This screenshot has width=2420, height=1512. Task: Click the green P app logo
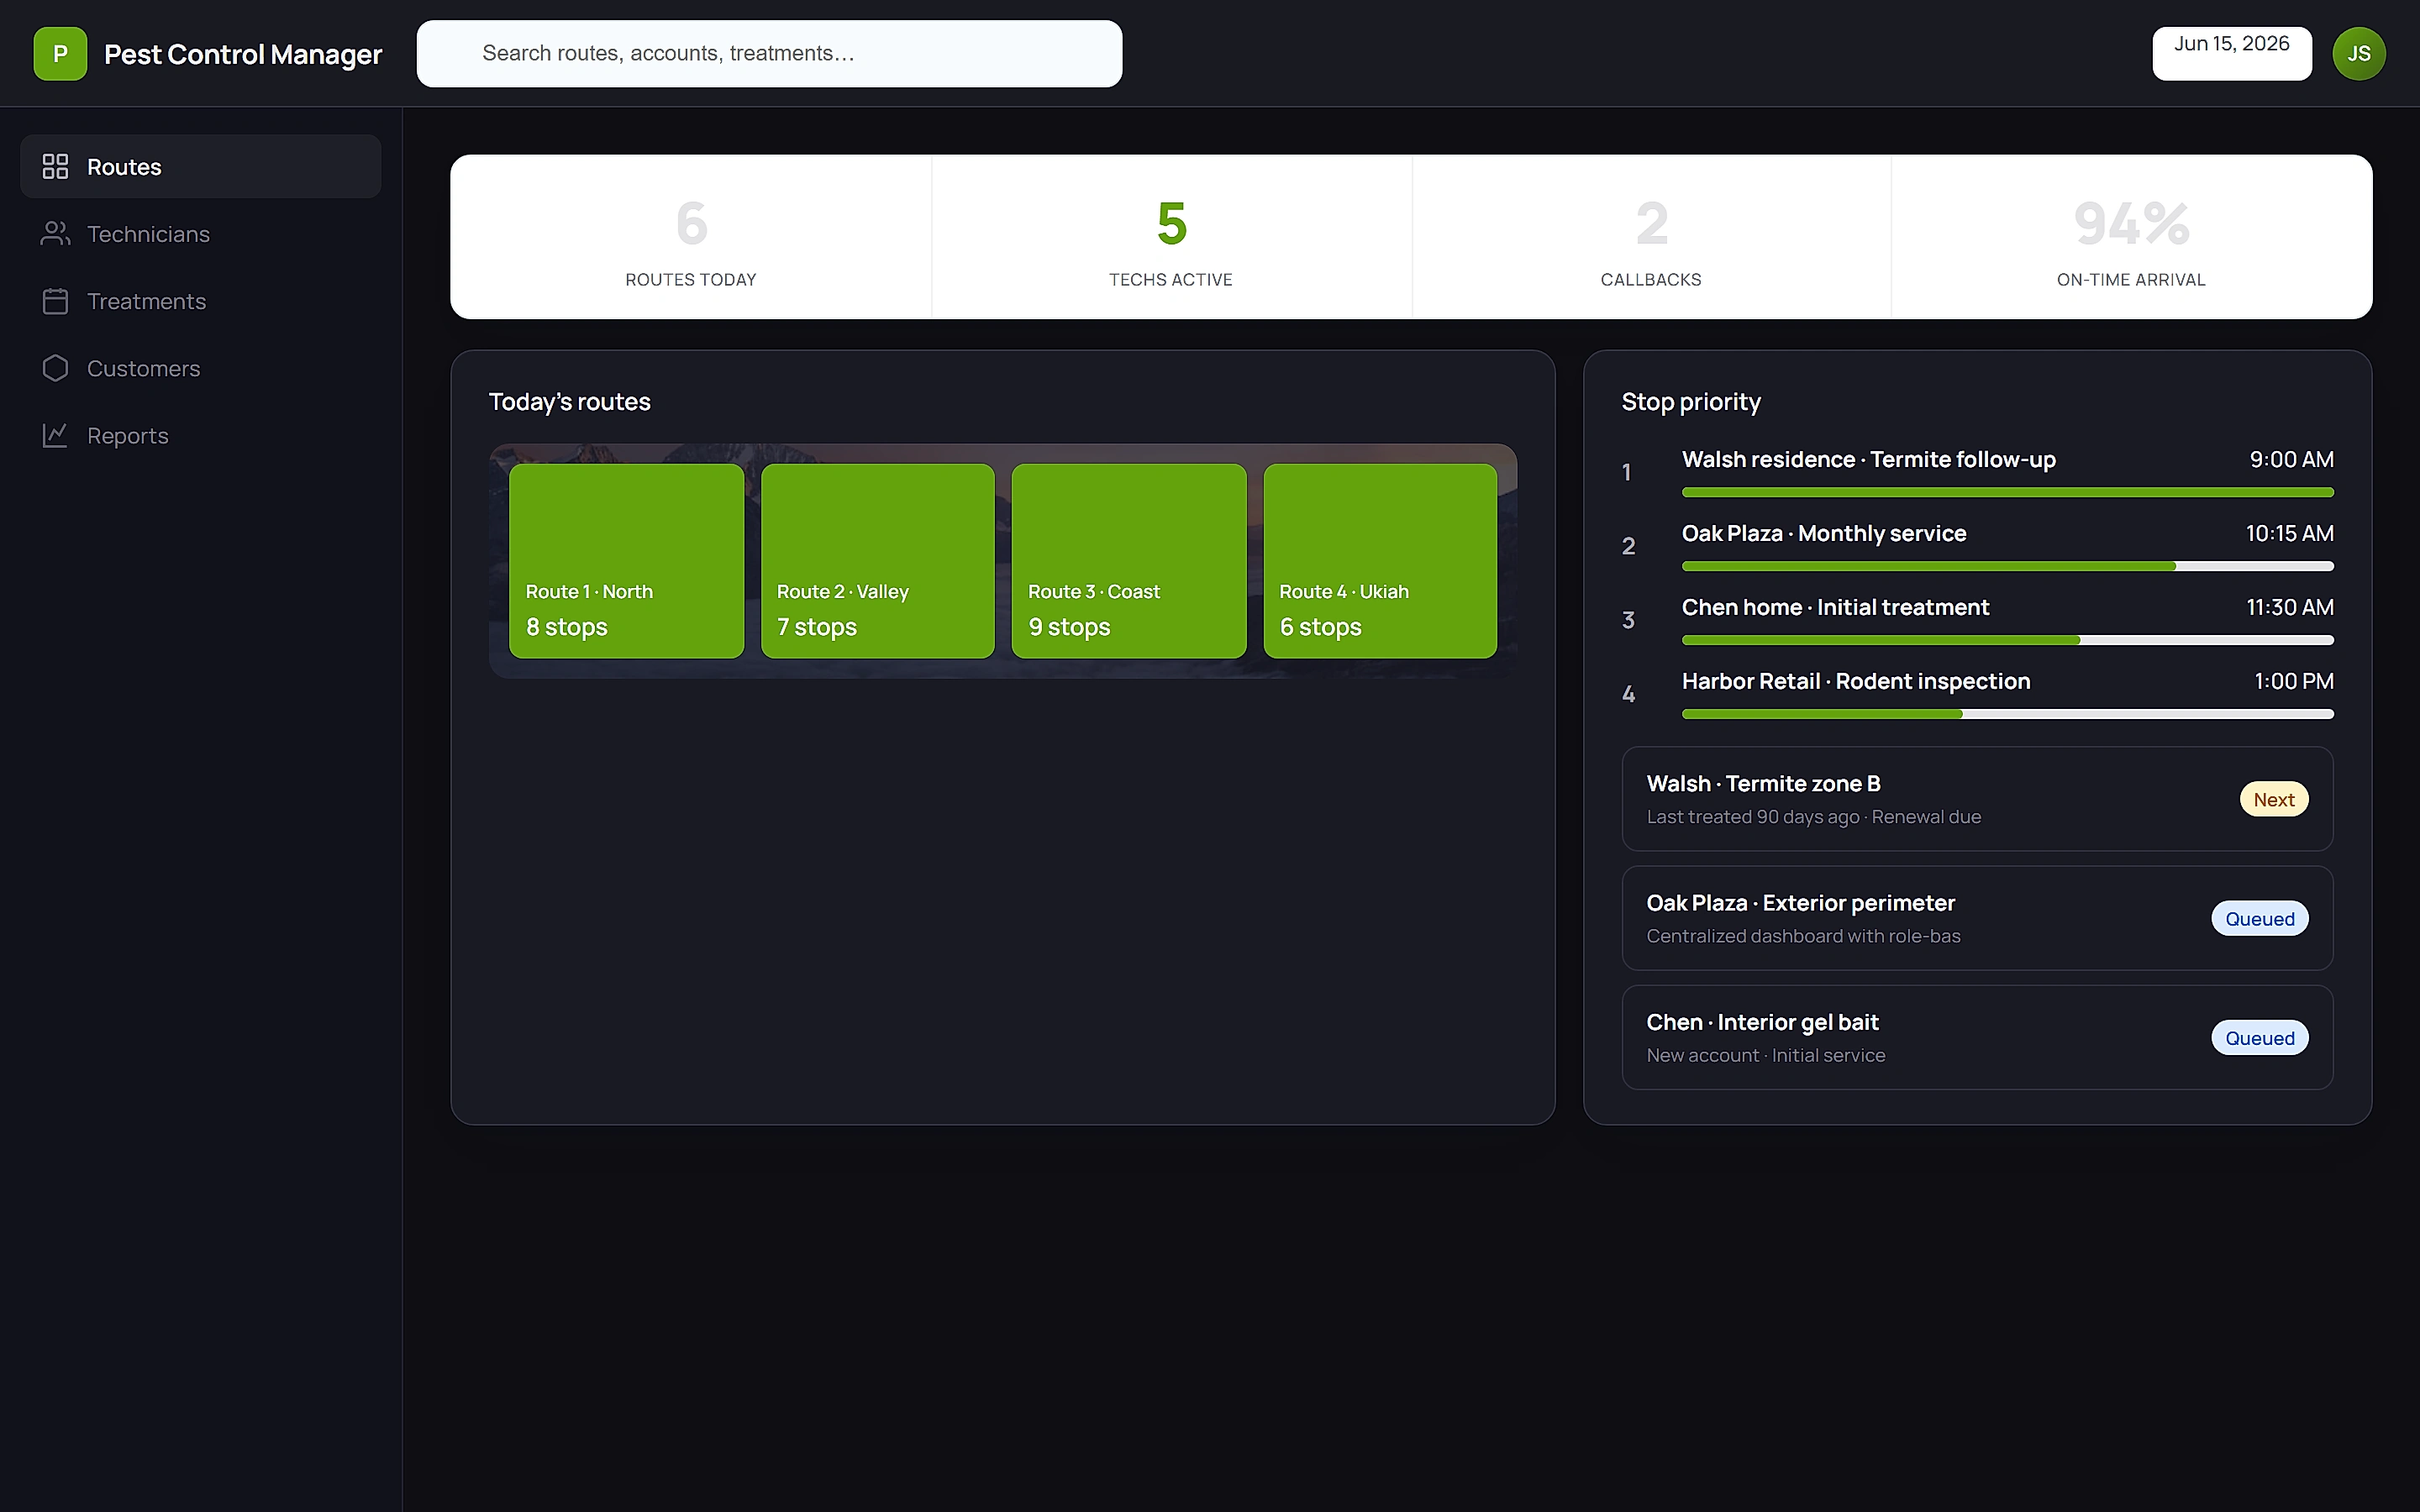60,54
